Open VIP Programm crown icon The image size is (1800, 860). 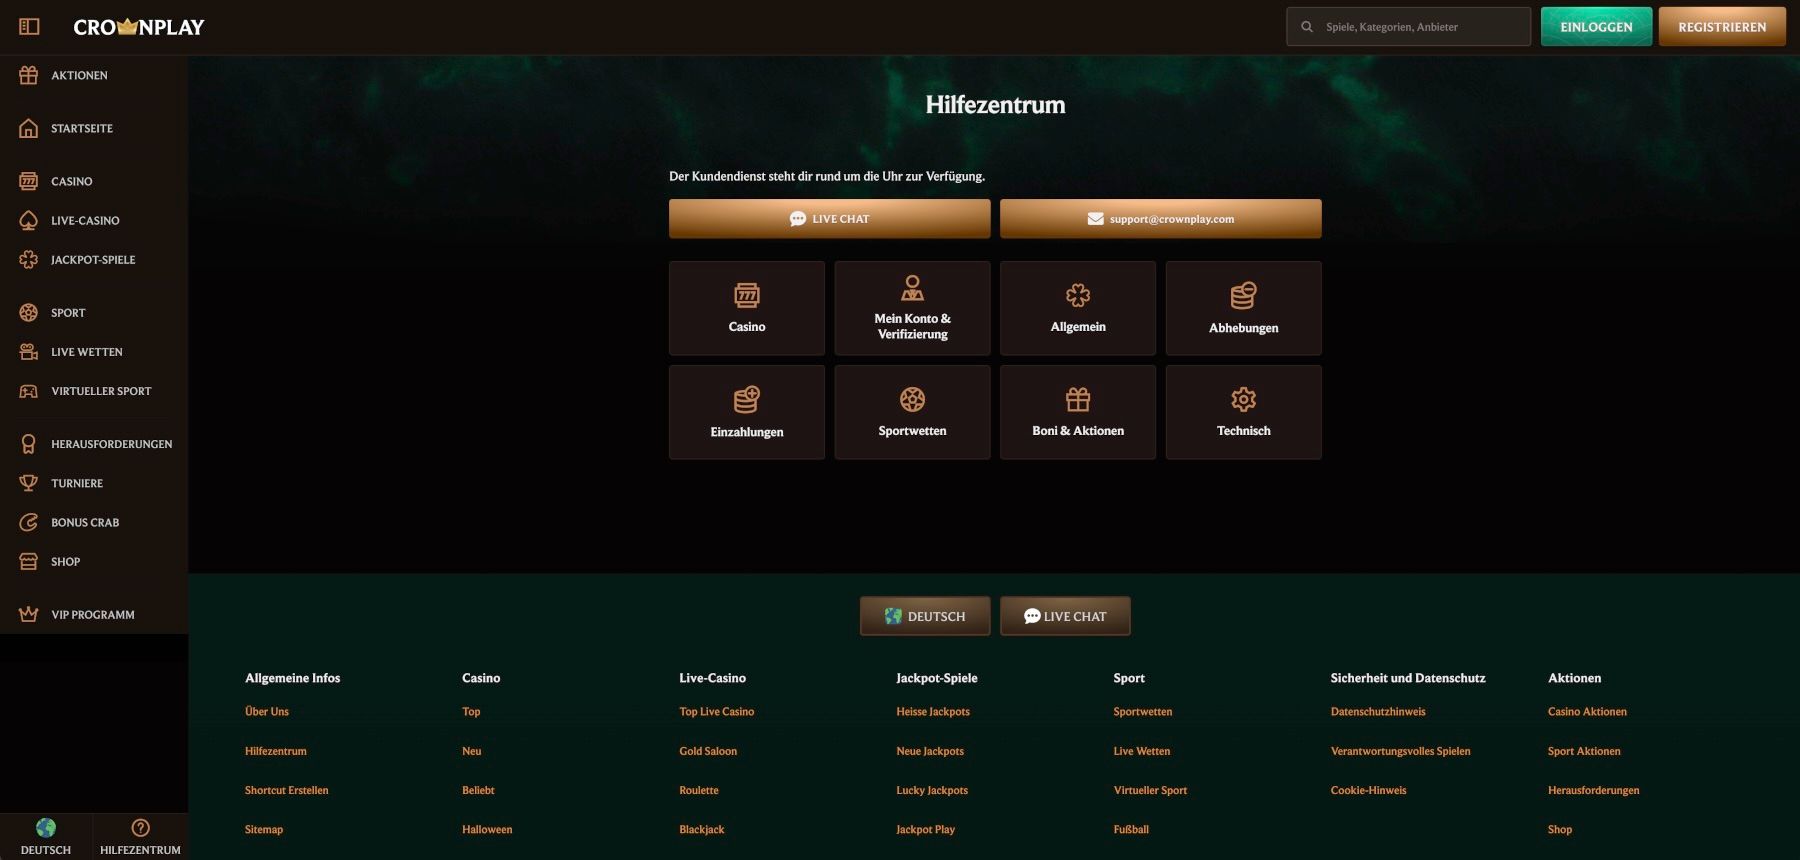[29, 614]
